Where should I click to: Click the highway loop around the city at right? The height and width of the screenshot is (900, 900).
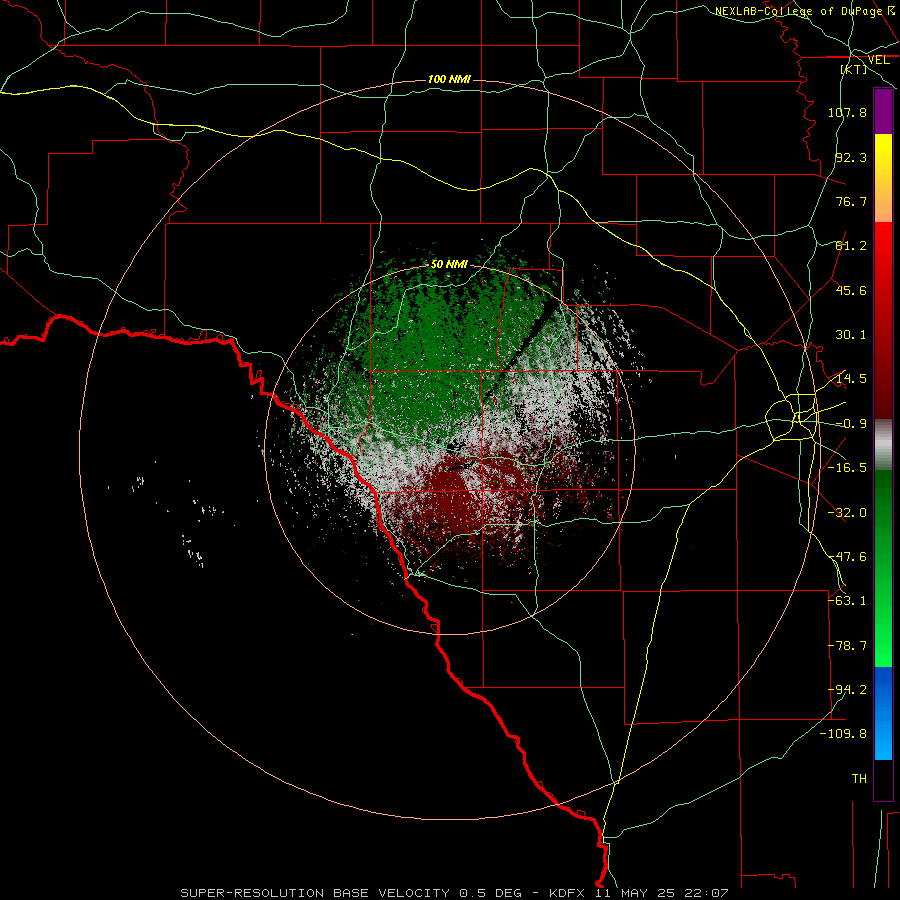pos(793,417)
